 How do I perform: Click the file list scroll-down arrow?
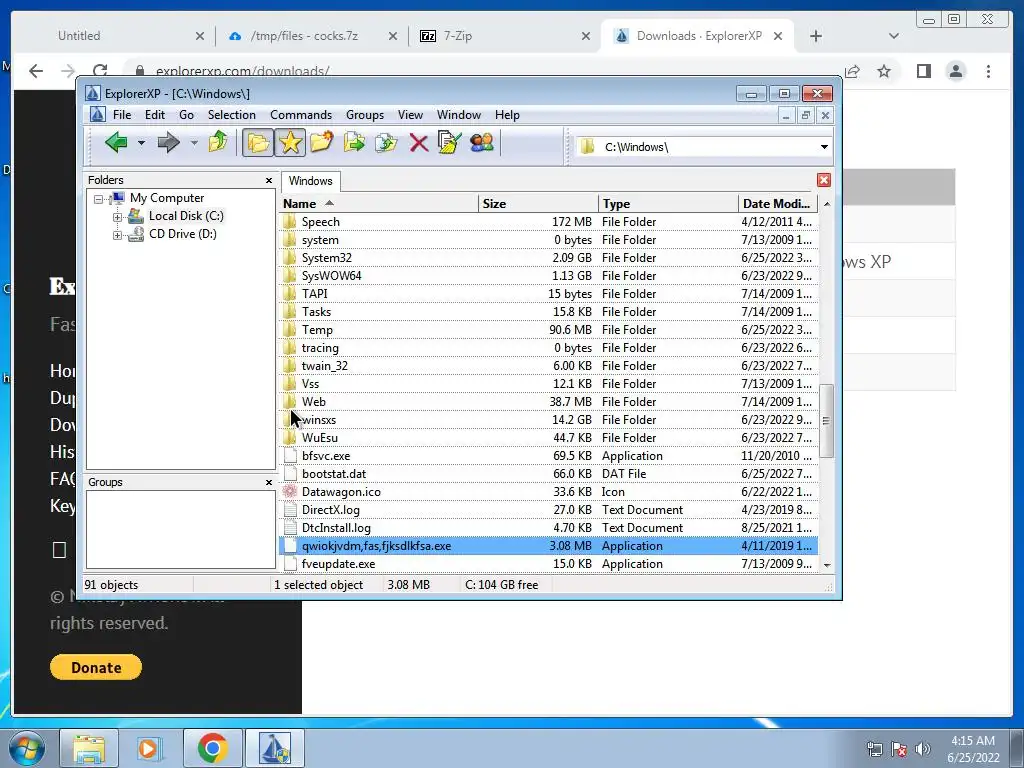[x=827, y=566]
